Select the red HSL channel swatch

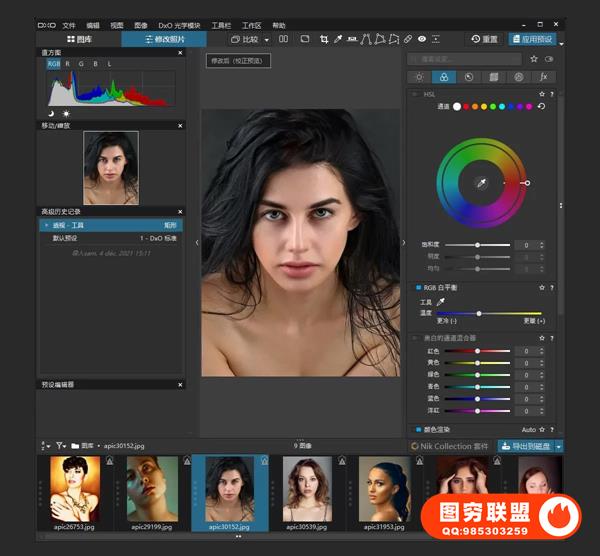click(468, 105)
